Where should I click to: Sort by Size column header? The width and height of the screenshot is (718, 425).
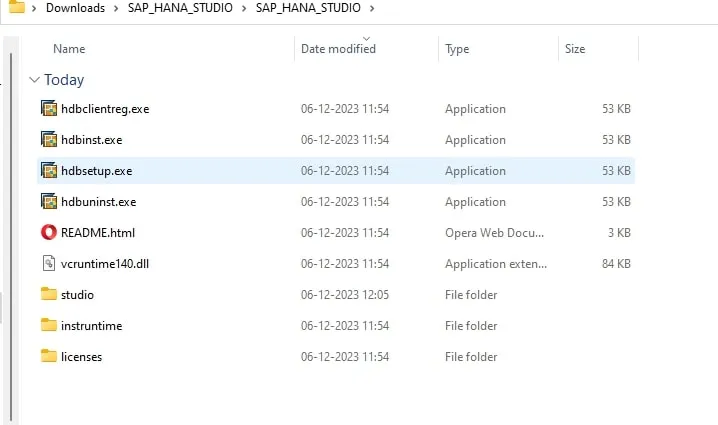(575, 49)
